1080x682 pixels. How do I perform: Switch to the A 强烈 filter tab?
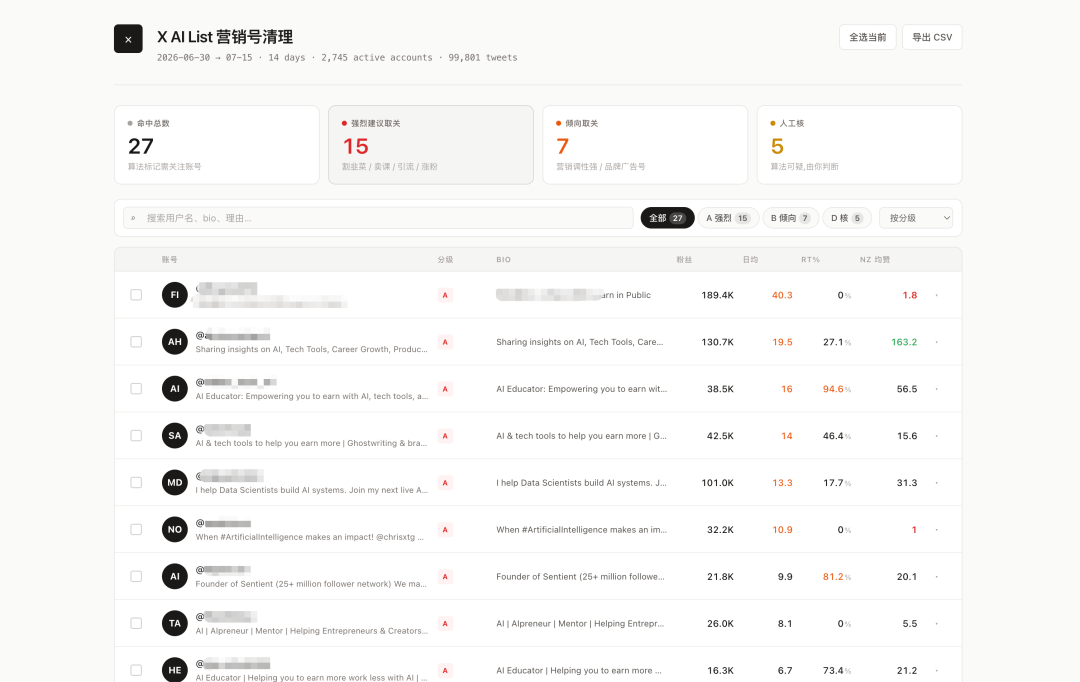pyautogui.click(x=728, y=218)
